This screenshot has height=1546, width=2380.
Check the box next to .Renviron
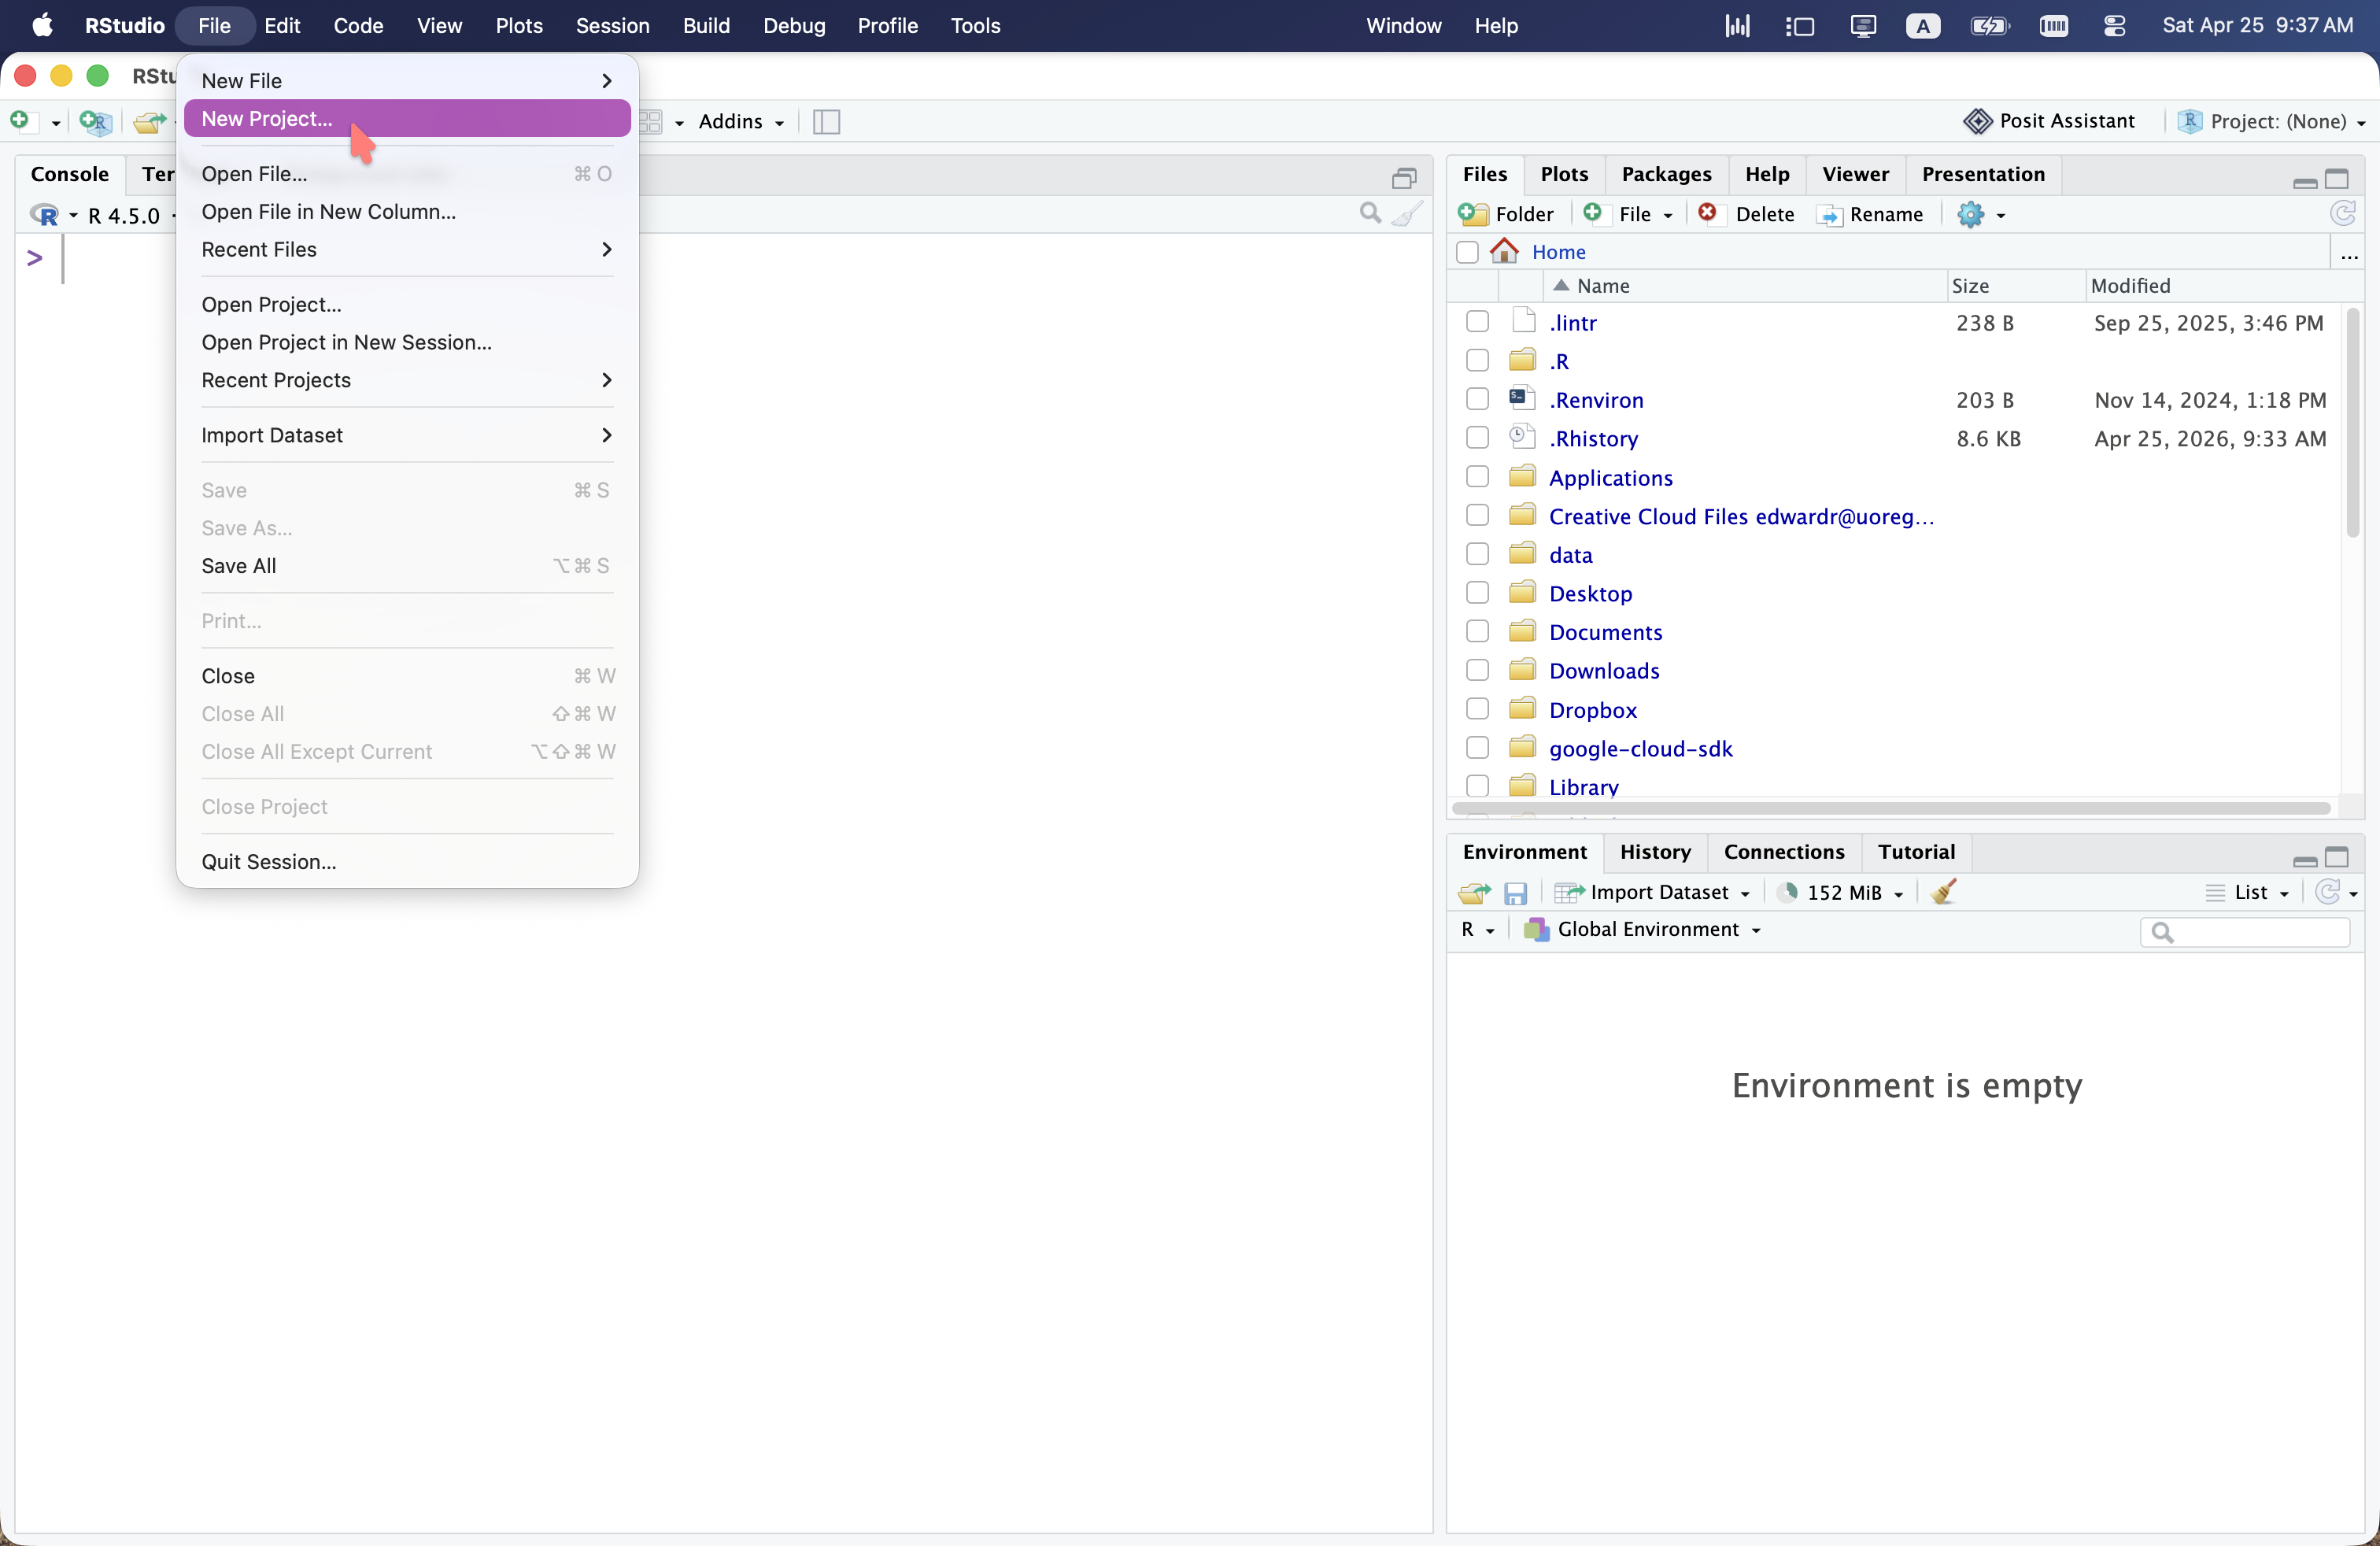click(1477, 400)
